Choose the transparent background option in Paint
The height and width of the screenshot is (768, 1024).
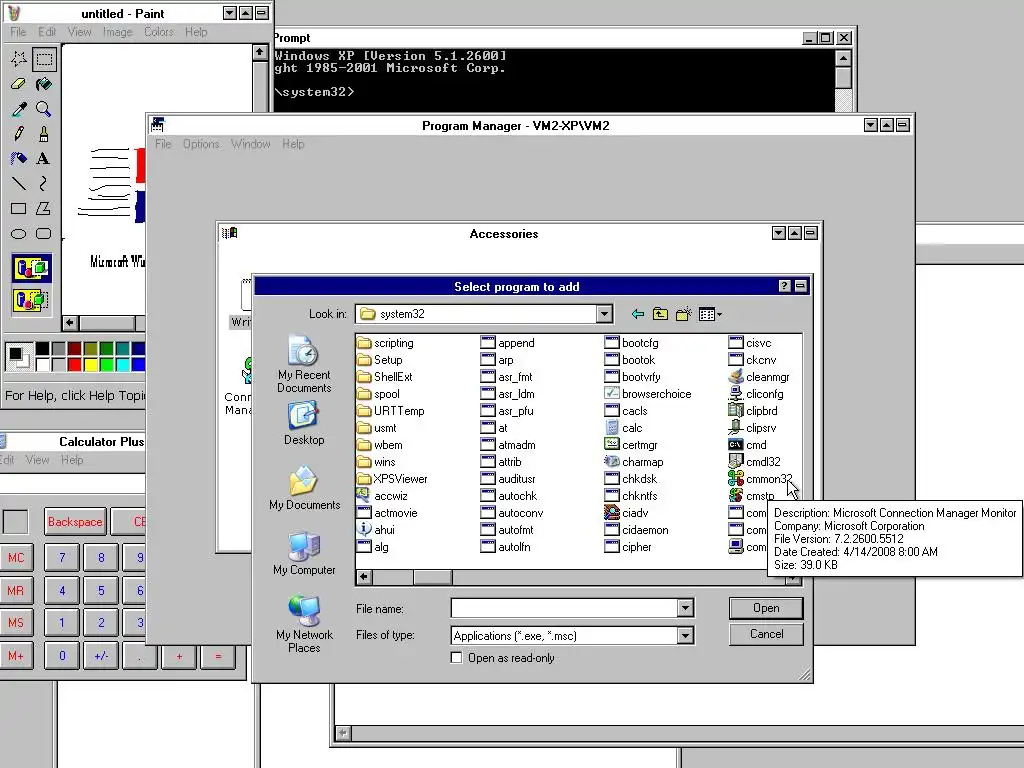[x=31, y=300]
